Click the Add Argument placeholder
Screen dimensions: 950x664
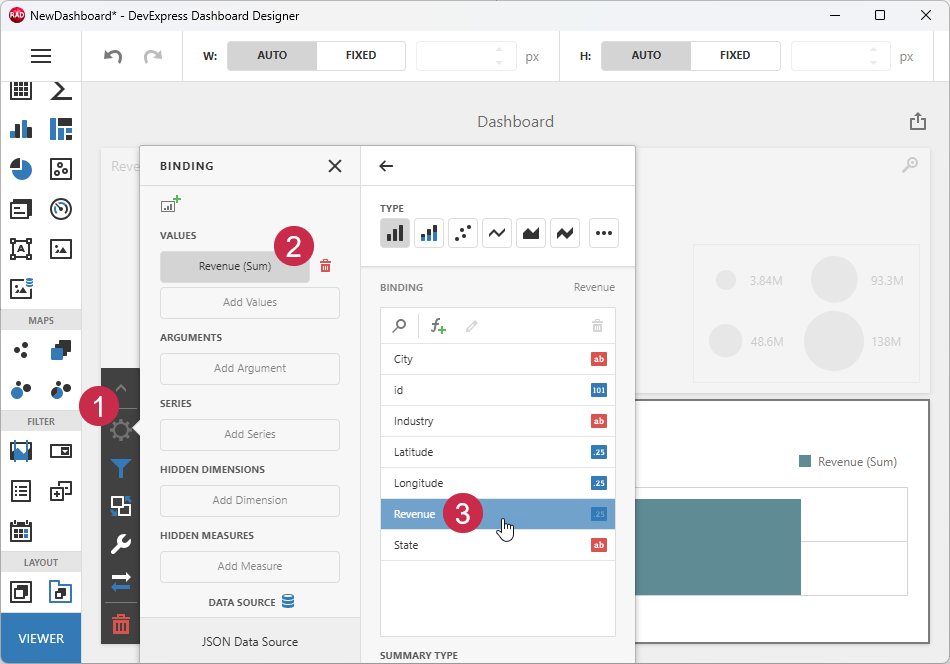click(249, 369)
